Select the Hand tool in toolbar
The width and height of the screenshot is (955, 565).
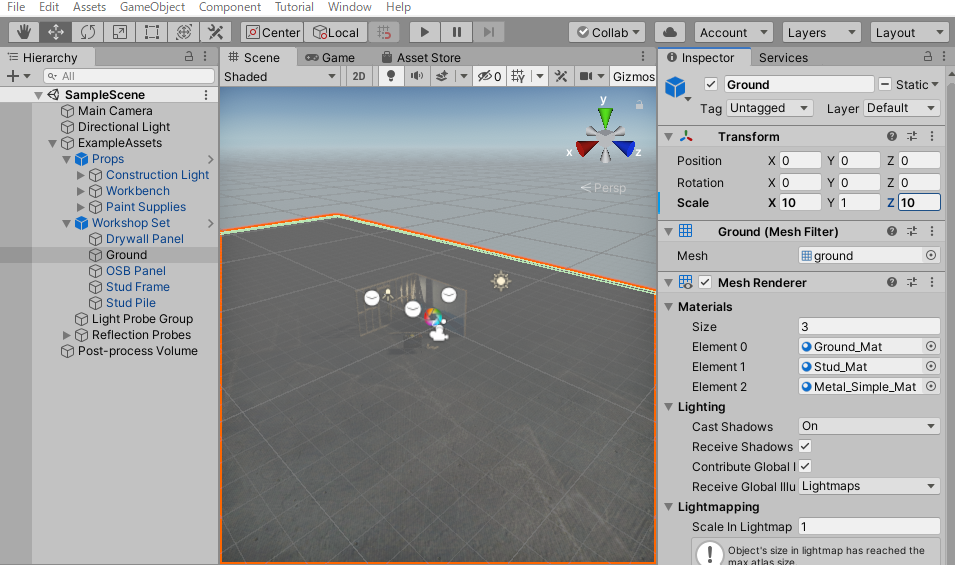[24, 33]
